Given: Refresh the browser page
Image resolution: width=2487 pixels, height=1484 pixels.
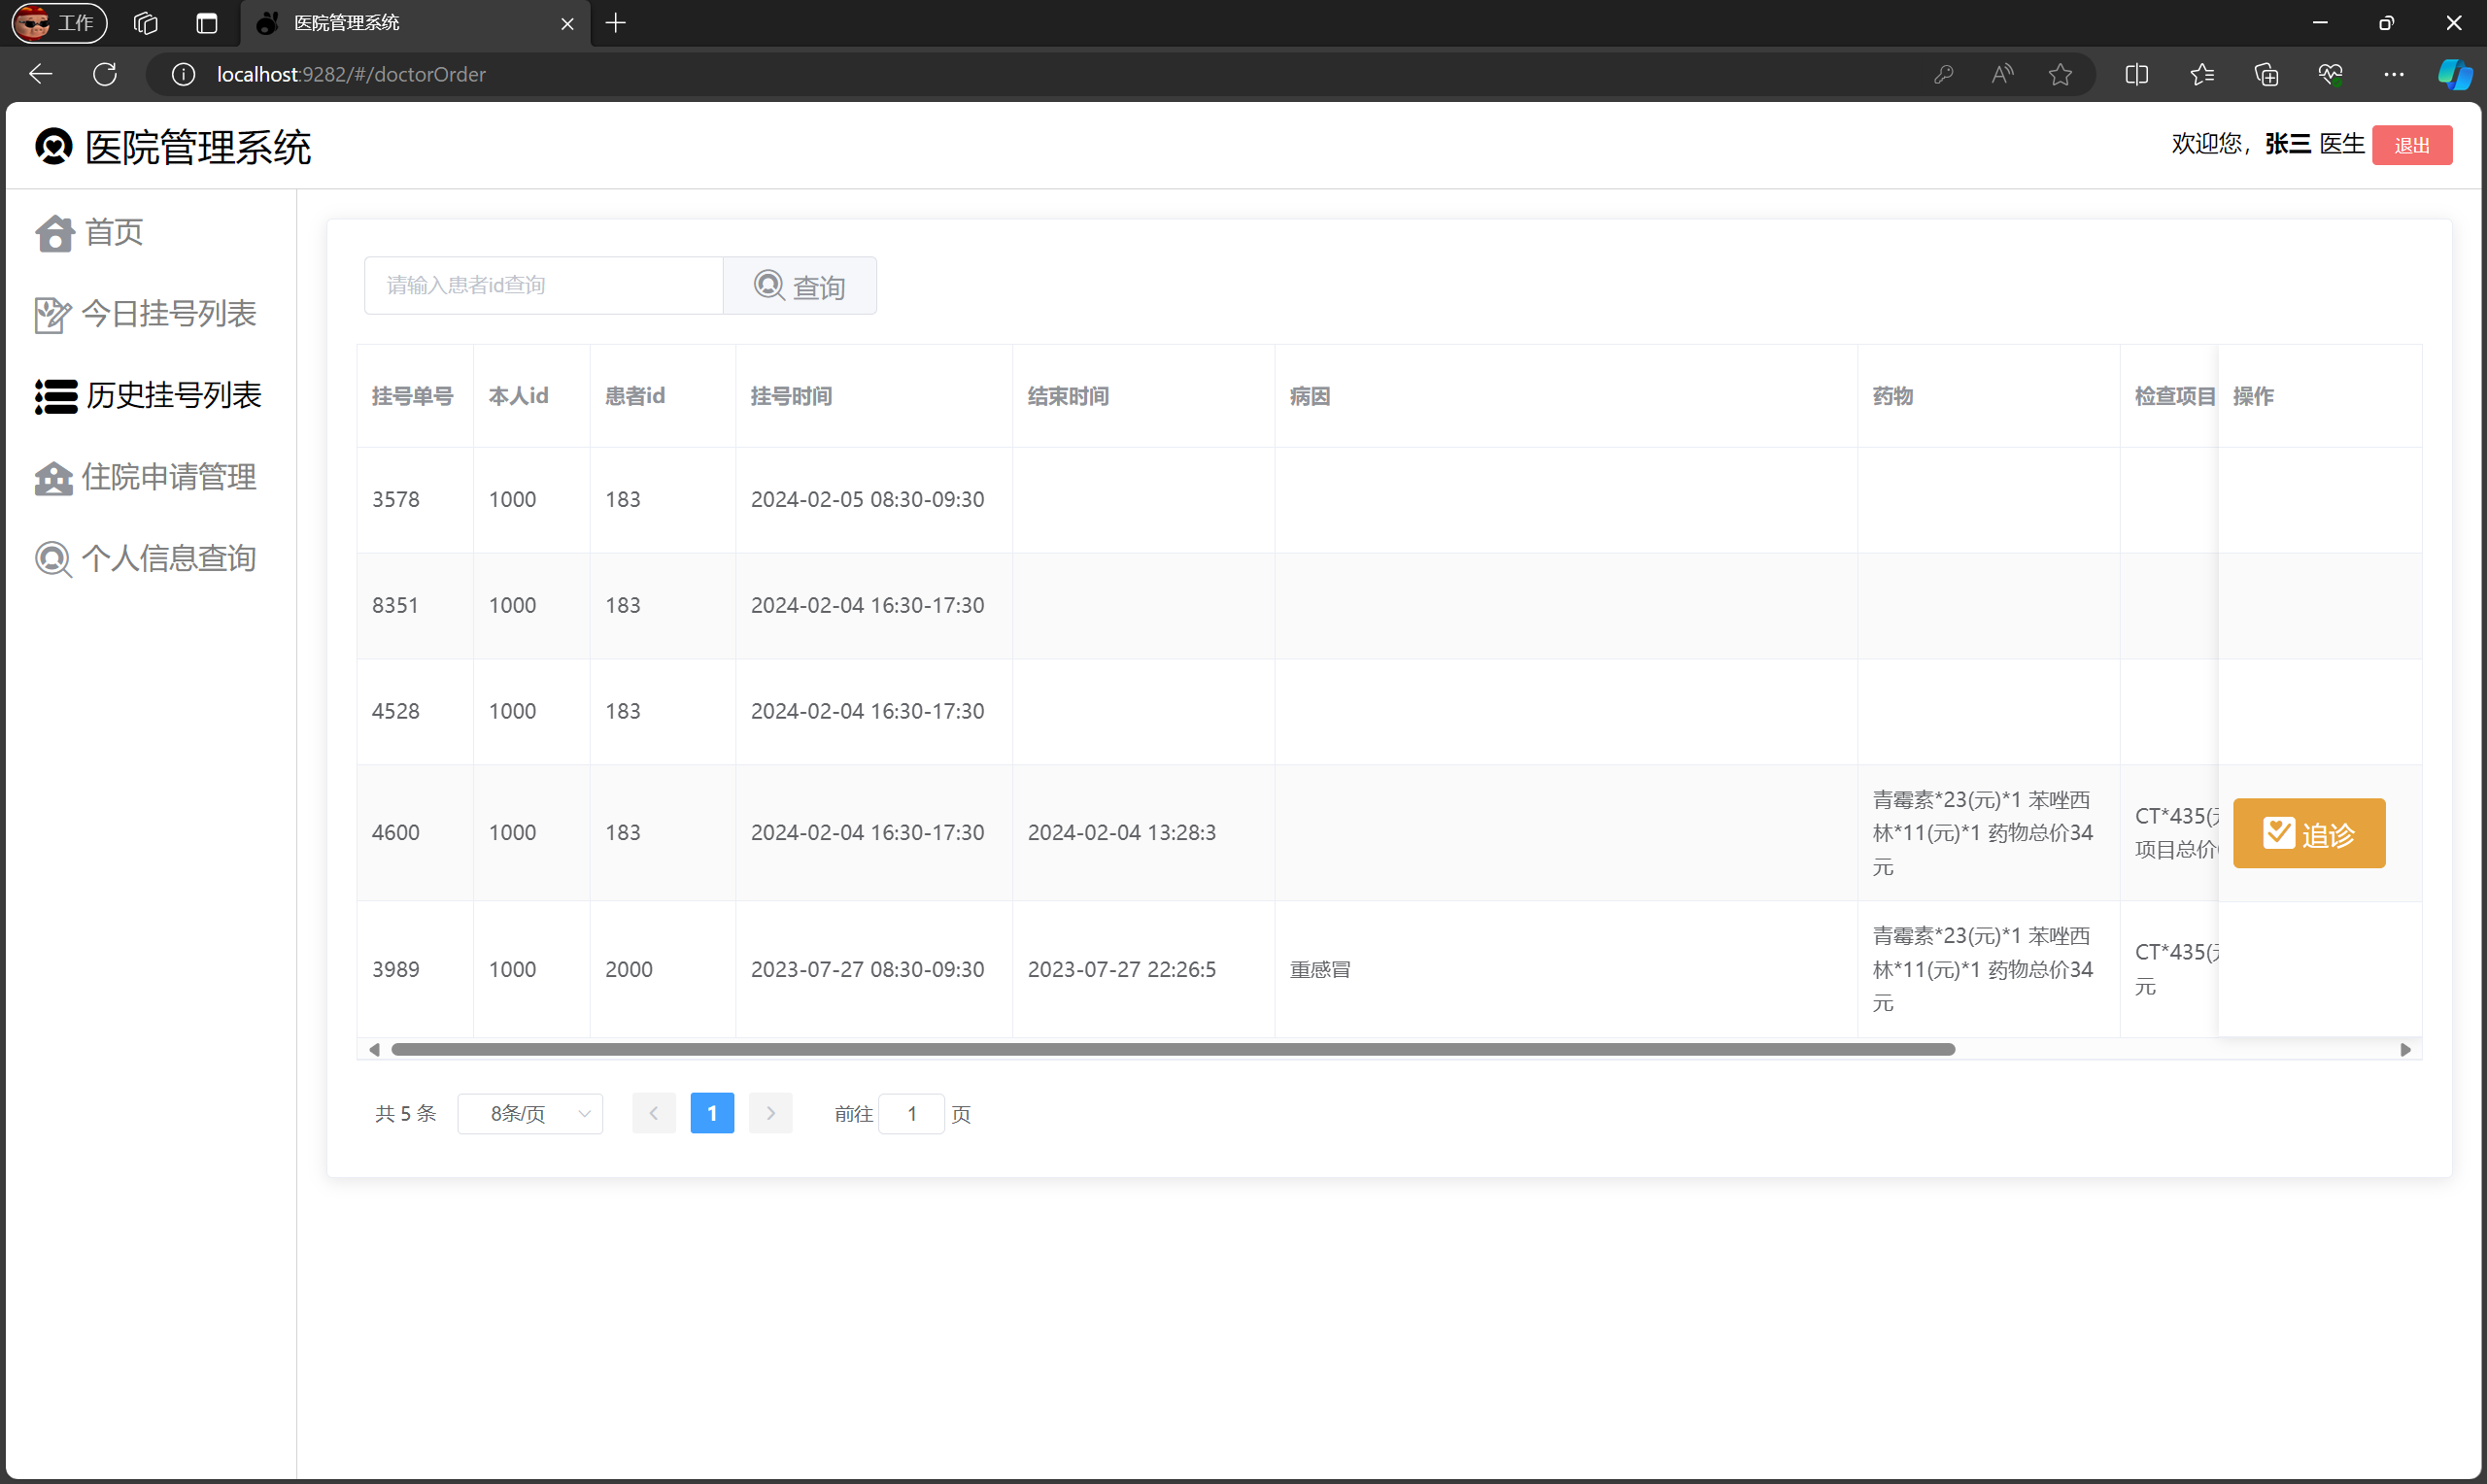Looking at the screenshot, I should 105,74.
